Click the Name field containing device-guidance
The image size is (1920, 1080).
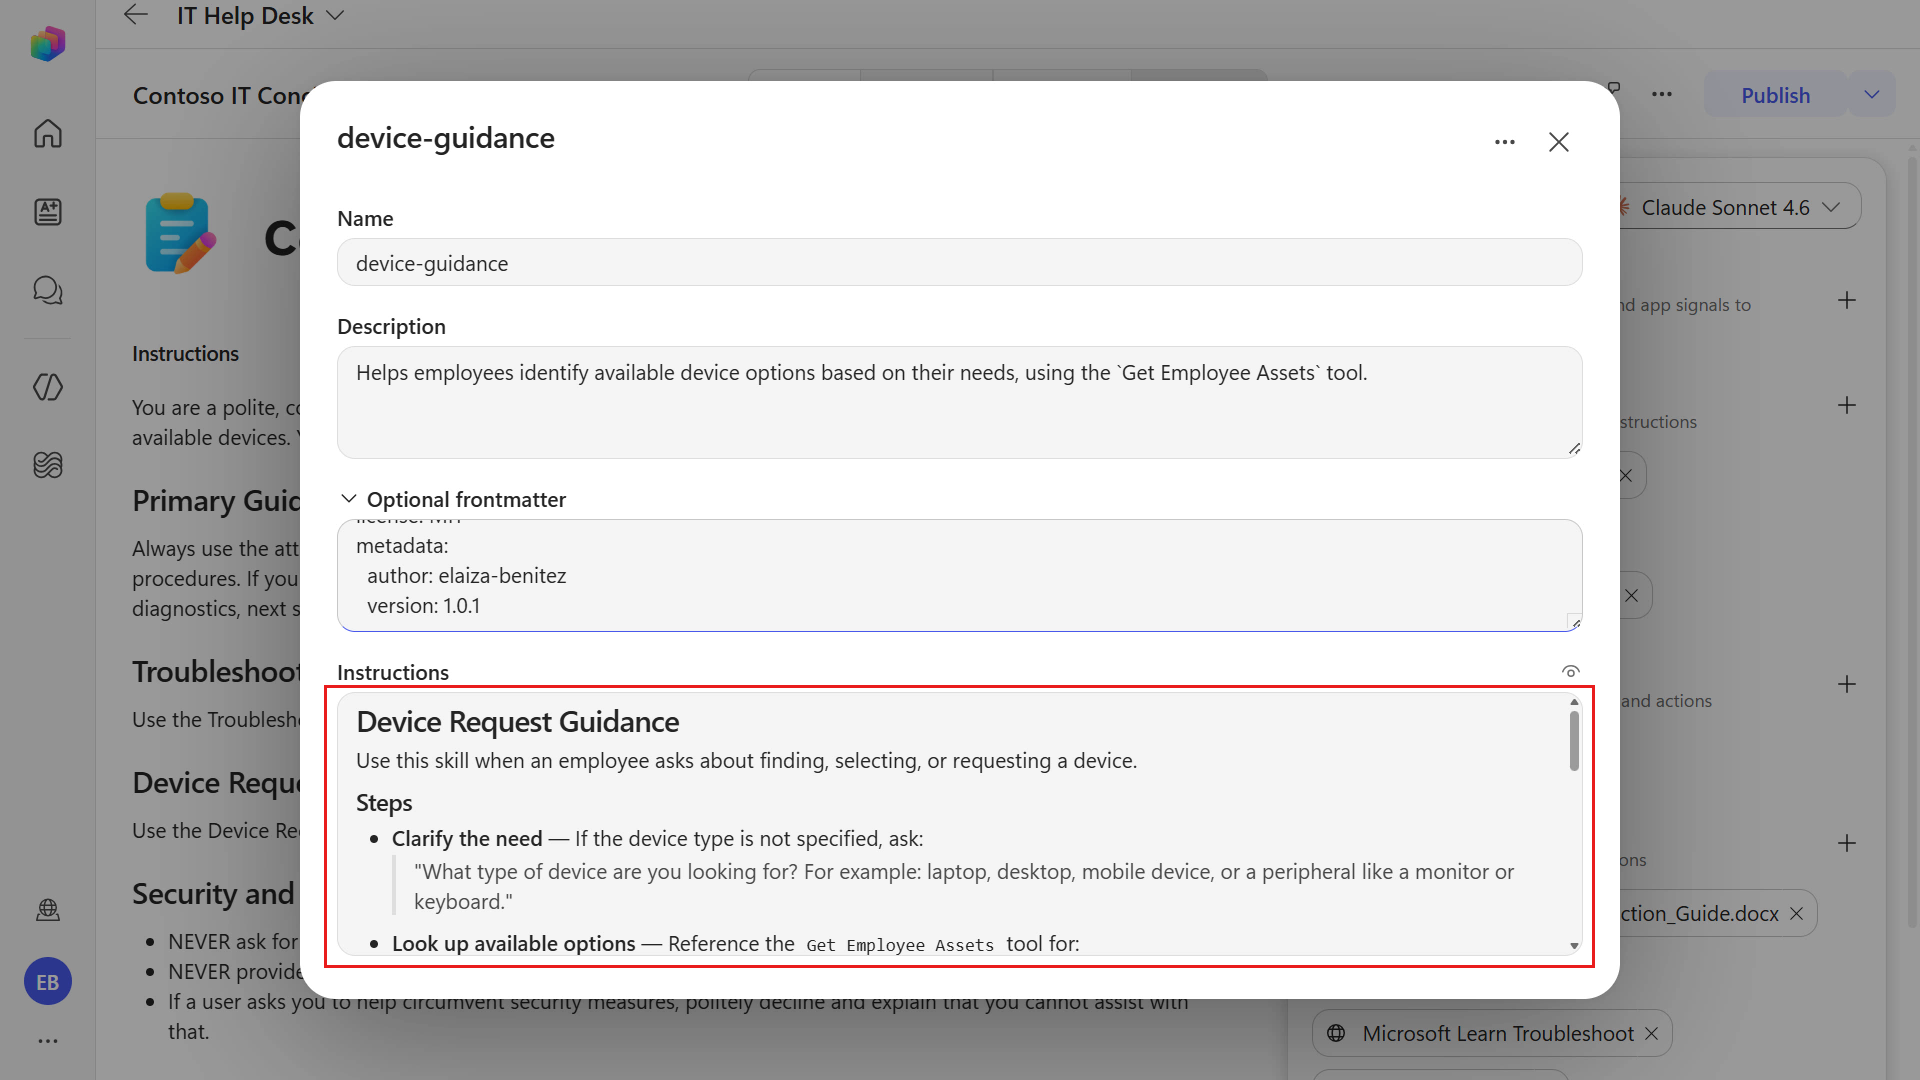point(960,263)
